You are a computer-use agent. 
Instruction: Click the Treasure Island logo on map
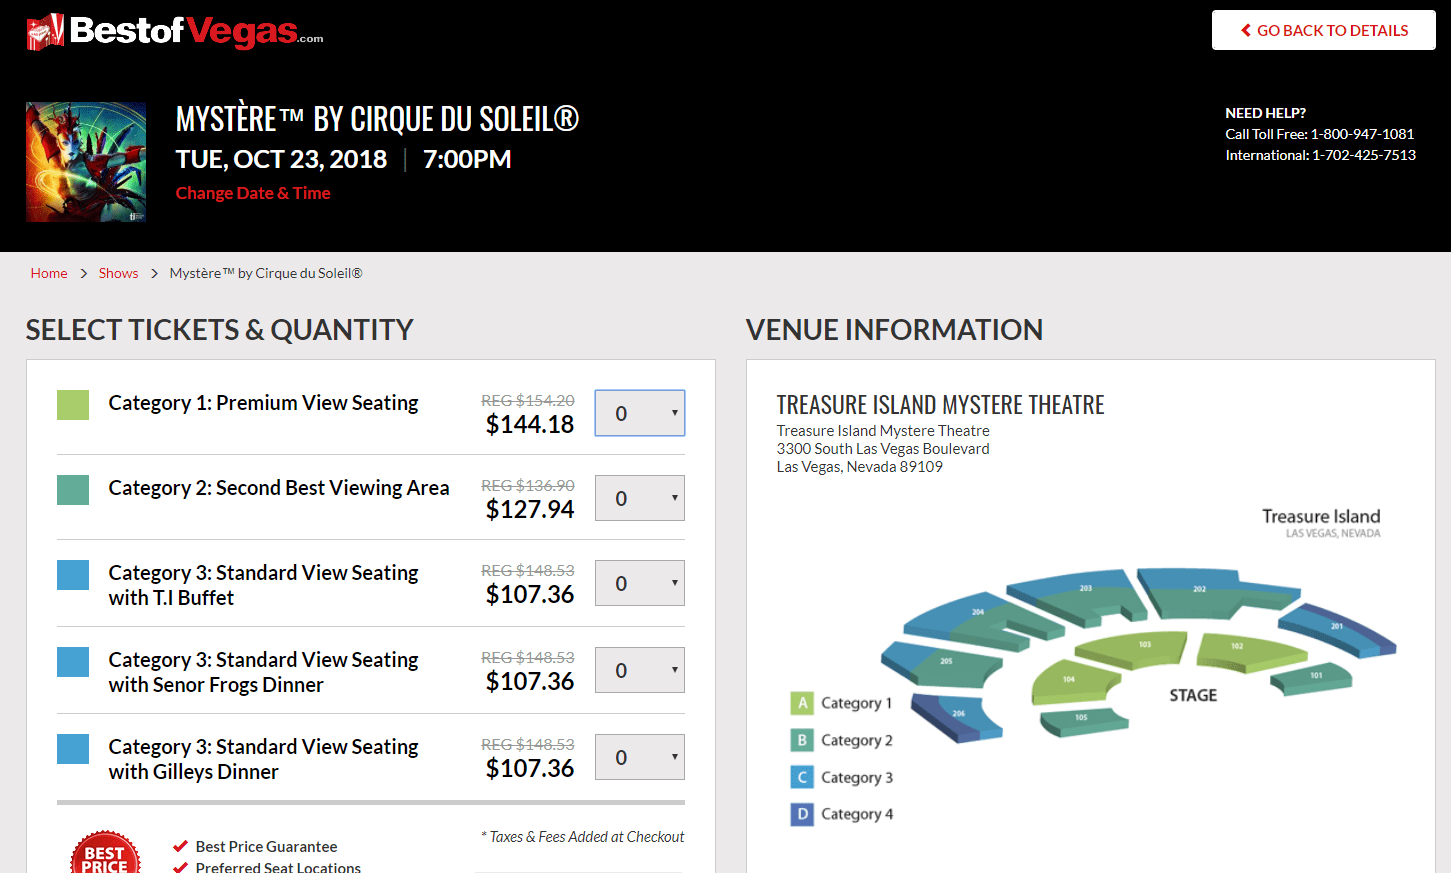point(1320,522)
